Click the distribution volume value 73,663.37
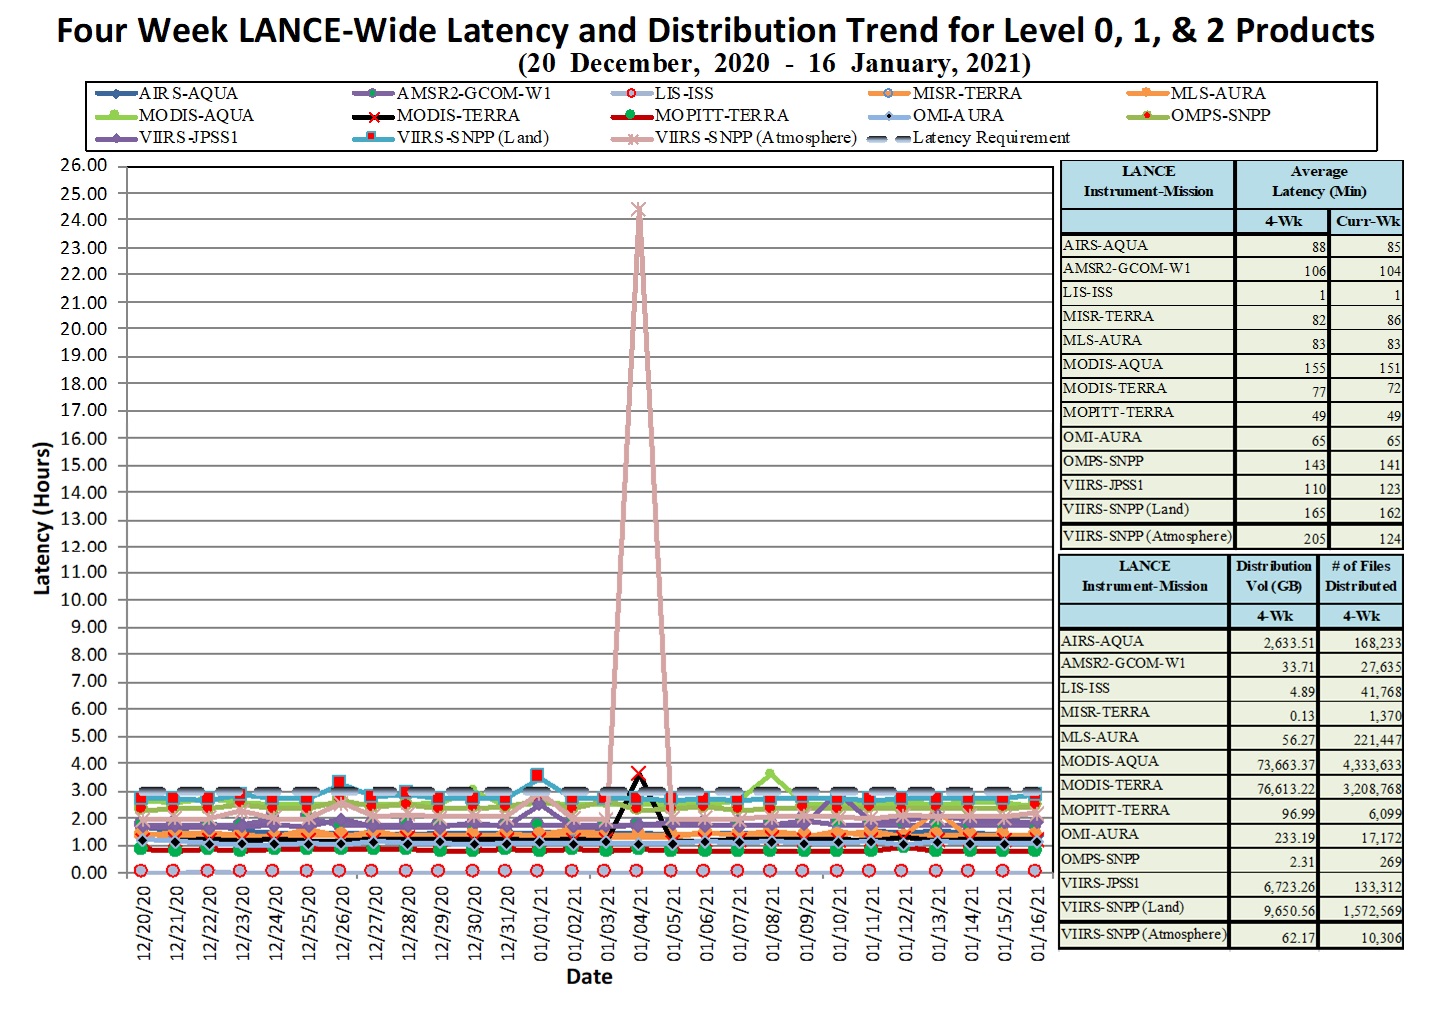Viewport: 1444px width, 1020px height. point(1285,765)
